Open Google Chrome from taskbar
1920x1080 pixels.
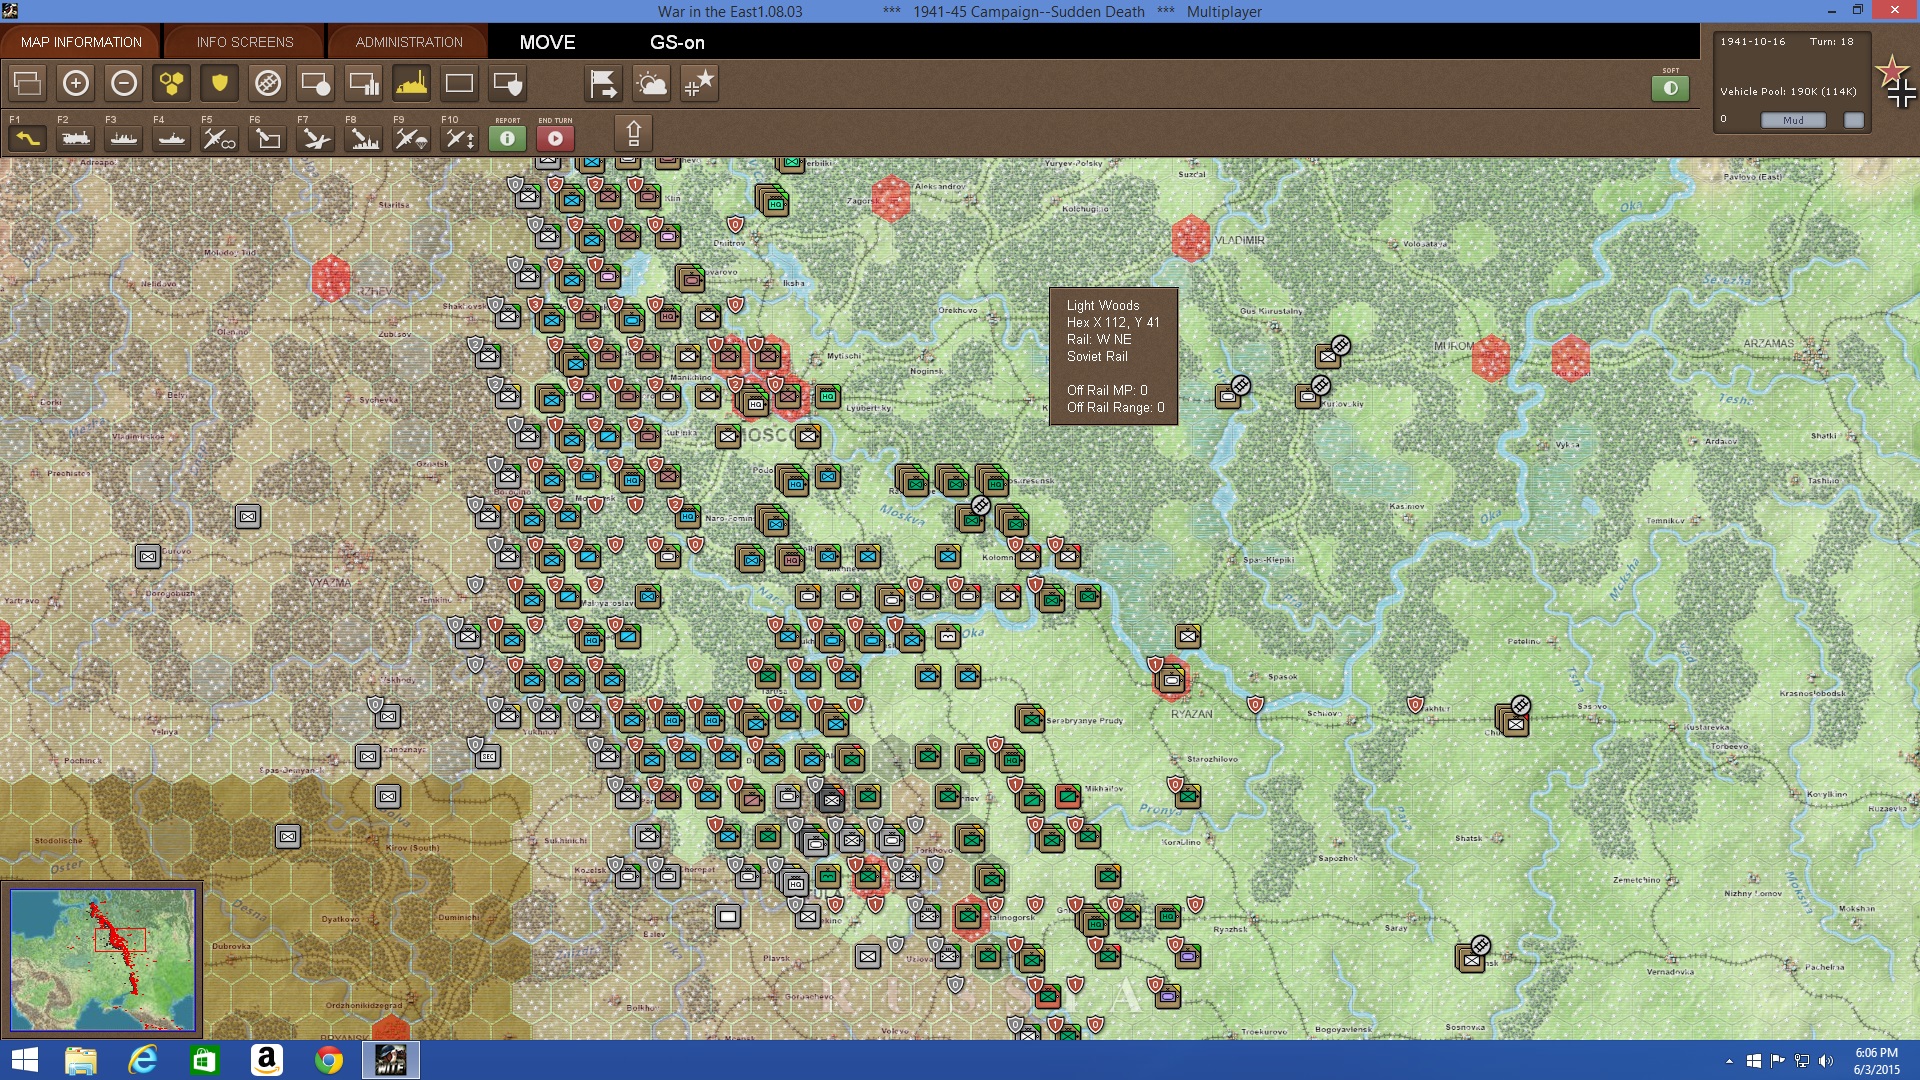(328, 1060)
